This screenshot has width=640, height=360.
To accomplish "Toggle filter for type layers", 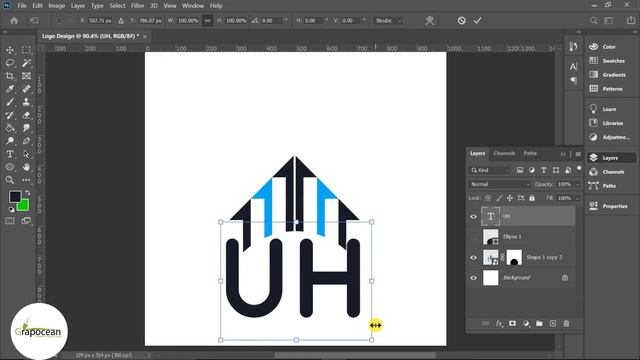I will click(x=544, y=170).
